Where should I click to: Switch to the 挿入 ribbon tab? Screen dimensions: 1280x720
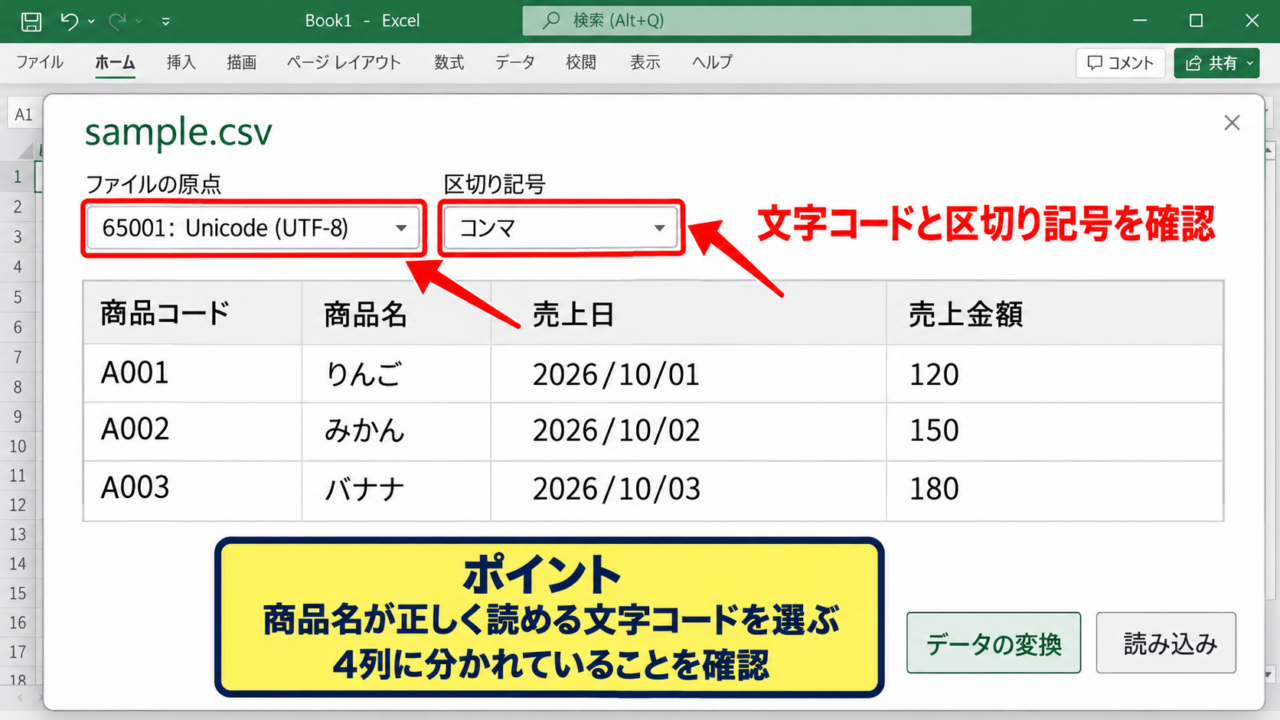click(181, 62)
